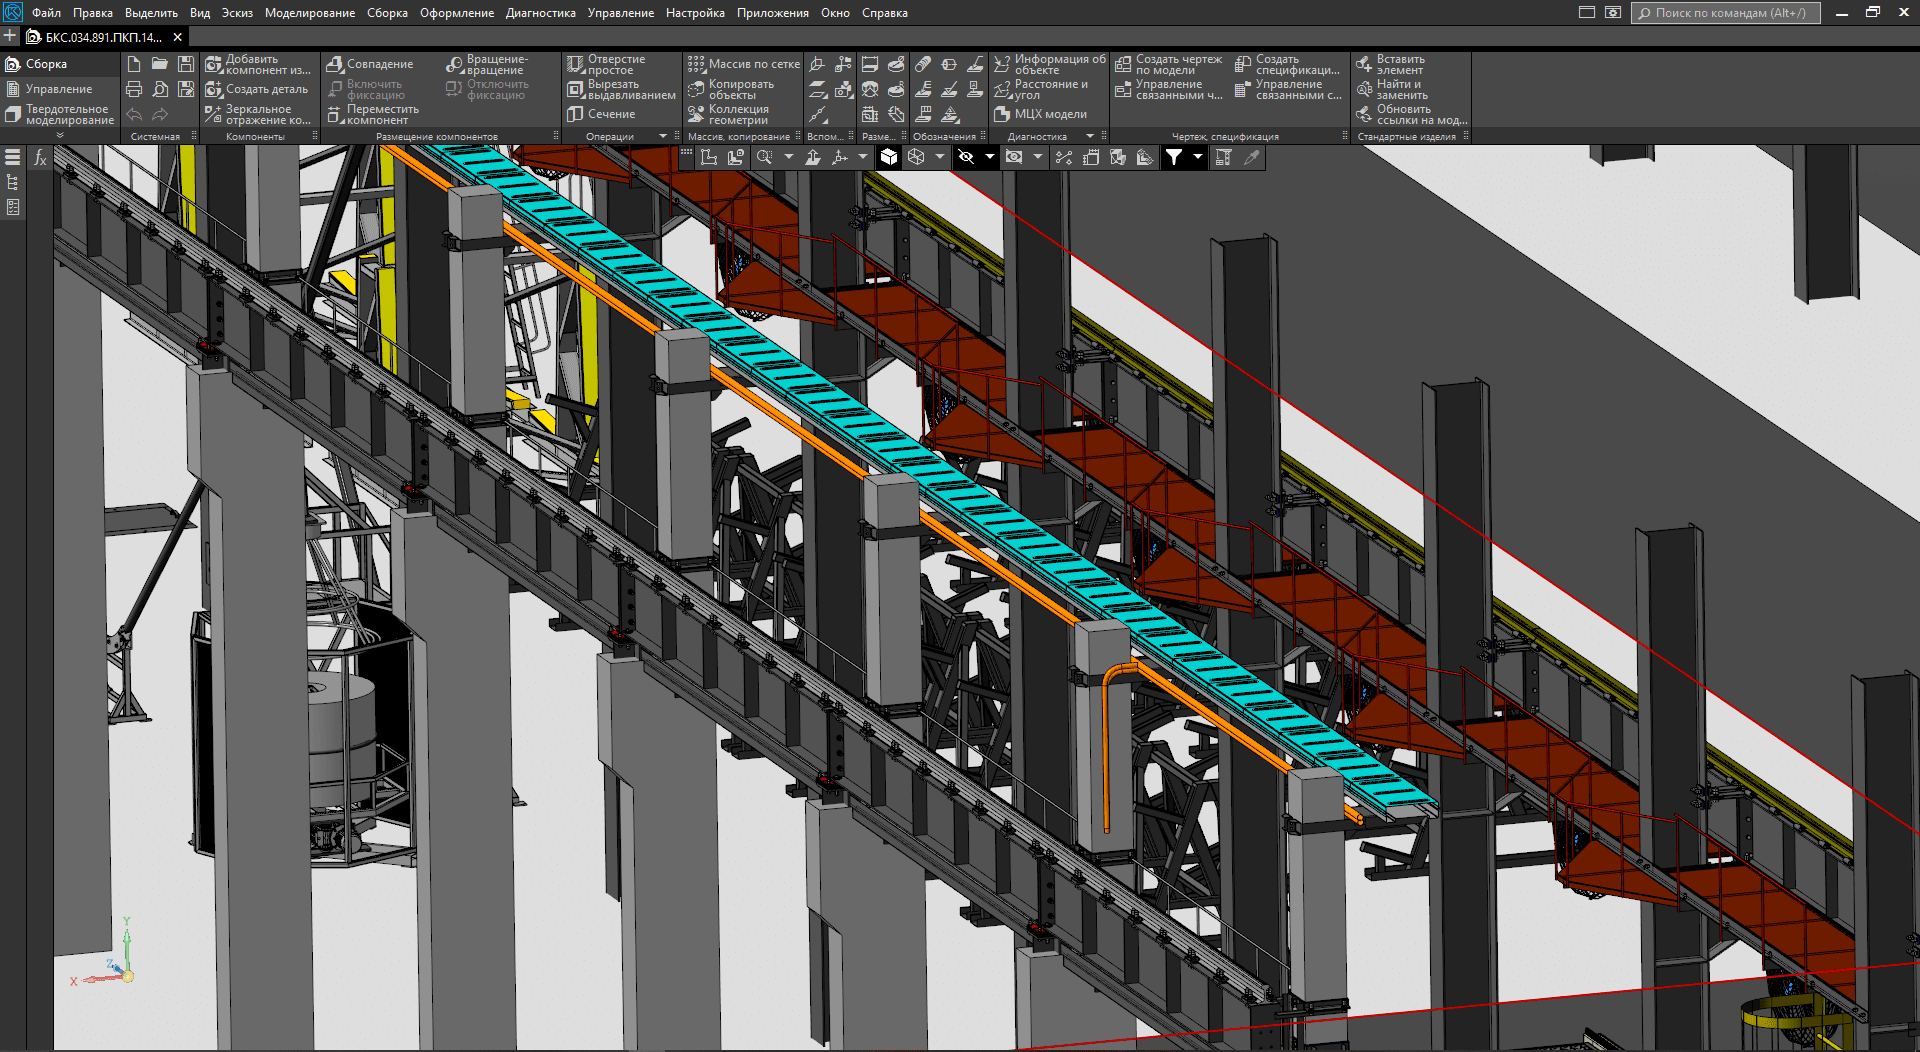Expand the Диагностика panel dropdown arrow
Viewport: 1920px width, 1052px height.
tap(1090, 136)
